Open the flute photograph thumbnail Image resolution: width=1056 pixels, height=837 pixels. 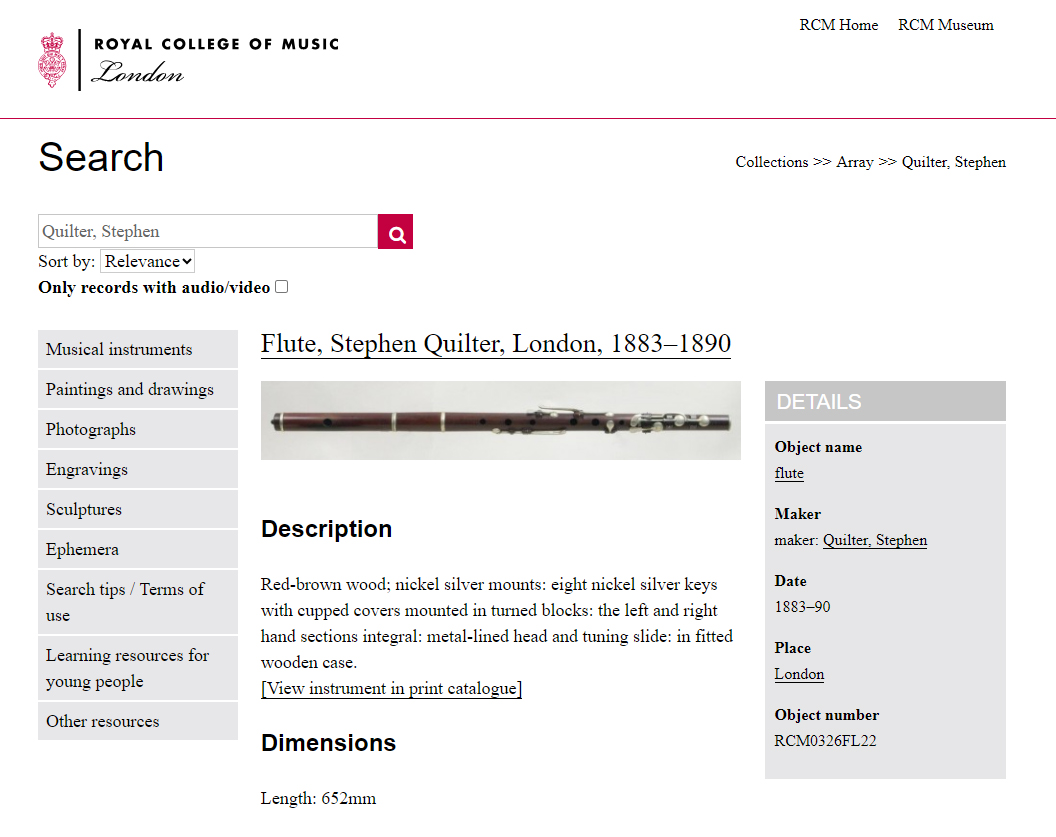click(x=500, y=421)
